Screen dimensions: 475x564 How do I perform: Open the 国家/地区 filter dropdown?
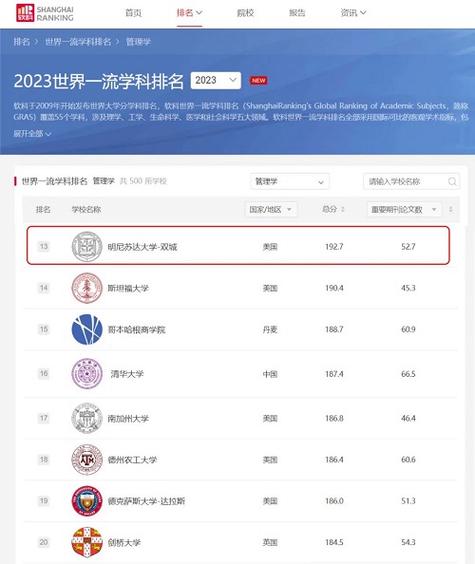270,210
